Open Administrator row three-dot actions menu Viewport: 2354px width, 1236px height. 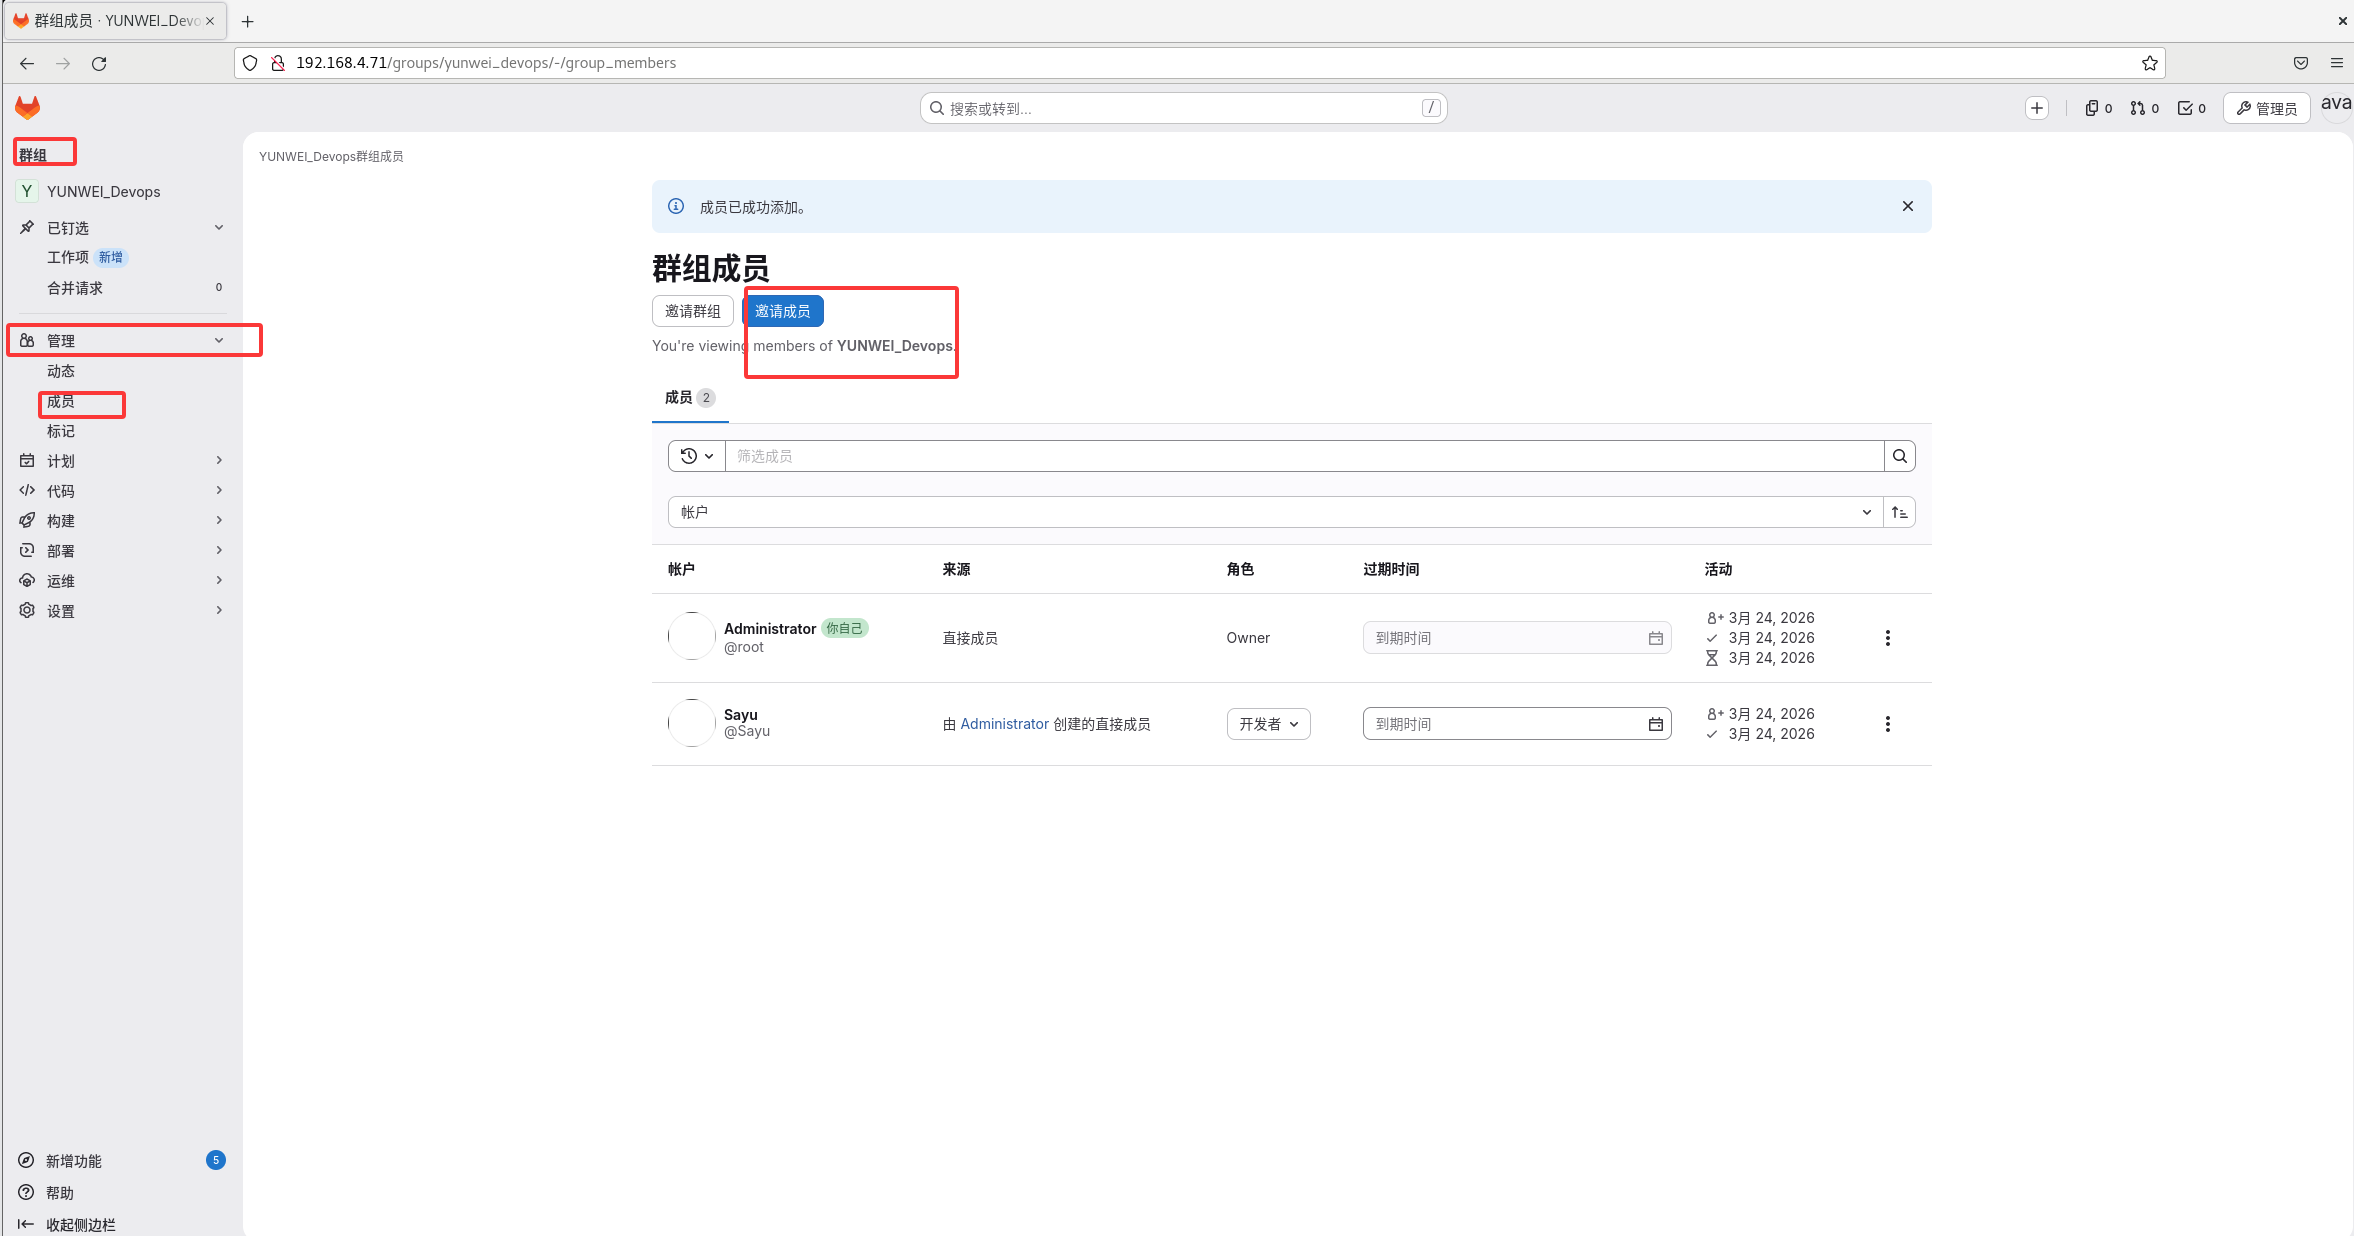1887,638
